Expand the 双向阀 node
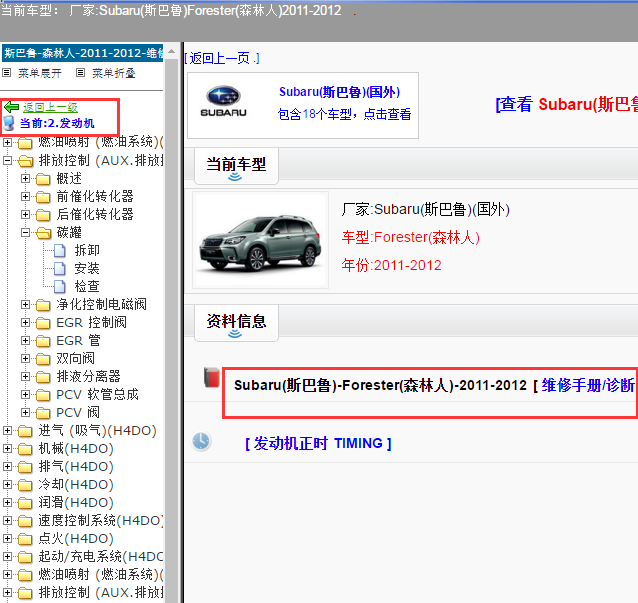Image resolution: width=638 pixels, height=603 pixels. click(25, 358)
